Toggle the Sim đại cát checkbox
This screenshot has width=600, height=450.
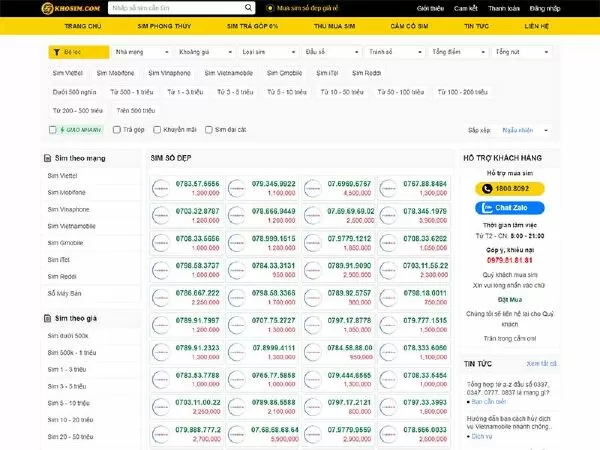pos(209,130)
